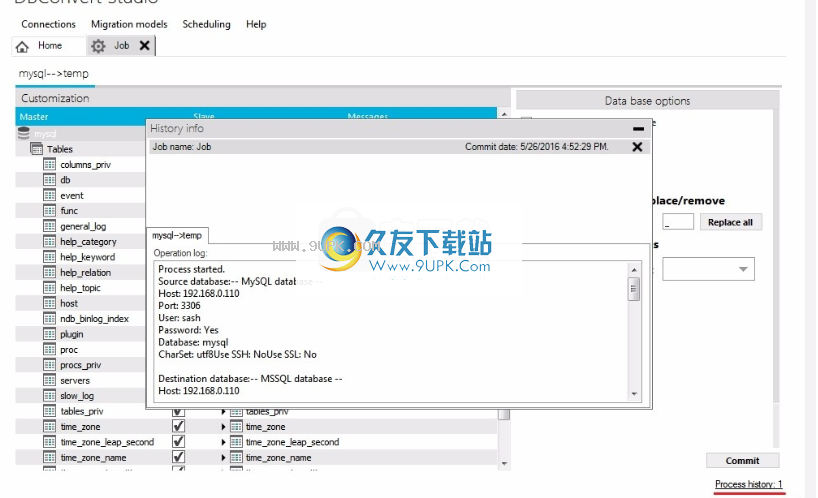Click the master time_zone_name table icon
This screenshot has width=818, height=498.
tap(50, 457)
